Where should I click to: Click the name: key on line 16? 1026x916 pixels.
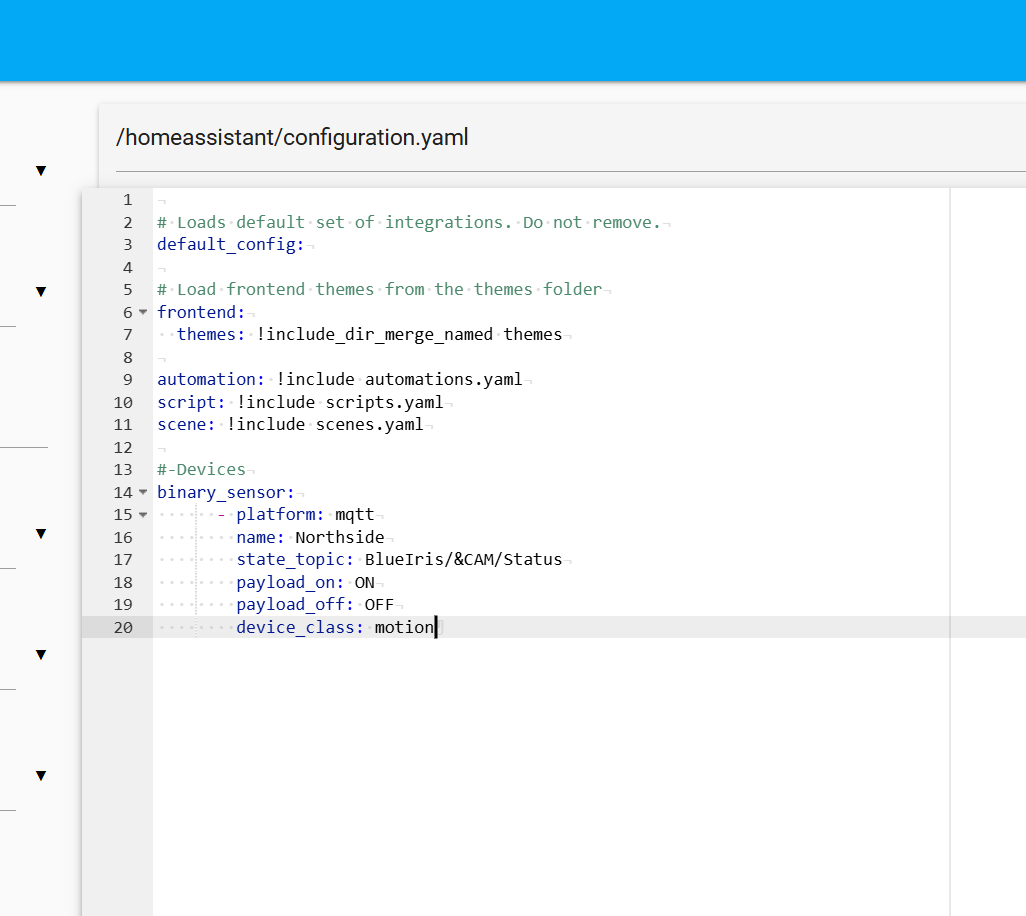(260, 537)
